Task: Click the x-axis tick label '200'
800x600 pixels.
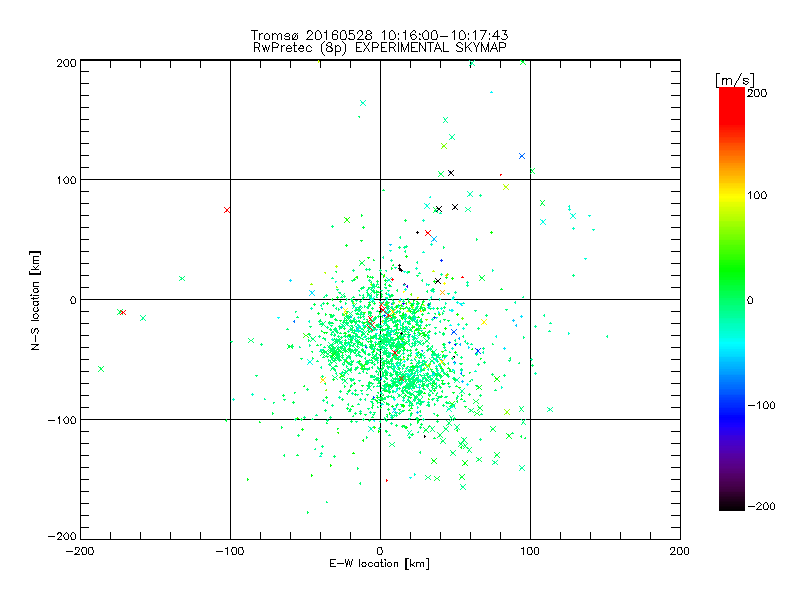Action: [680, 551]
